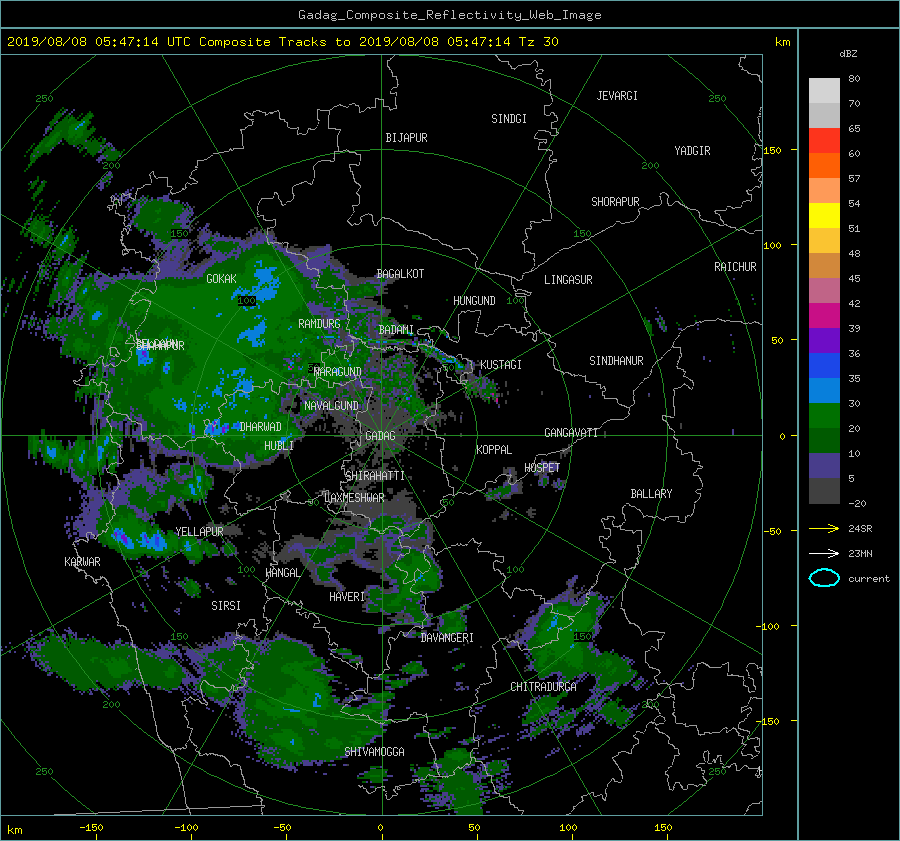Click the dBZ heading above the legend
This screenshot has height=841, width=900.
(x=848, y=53)
